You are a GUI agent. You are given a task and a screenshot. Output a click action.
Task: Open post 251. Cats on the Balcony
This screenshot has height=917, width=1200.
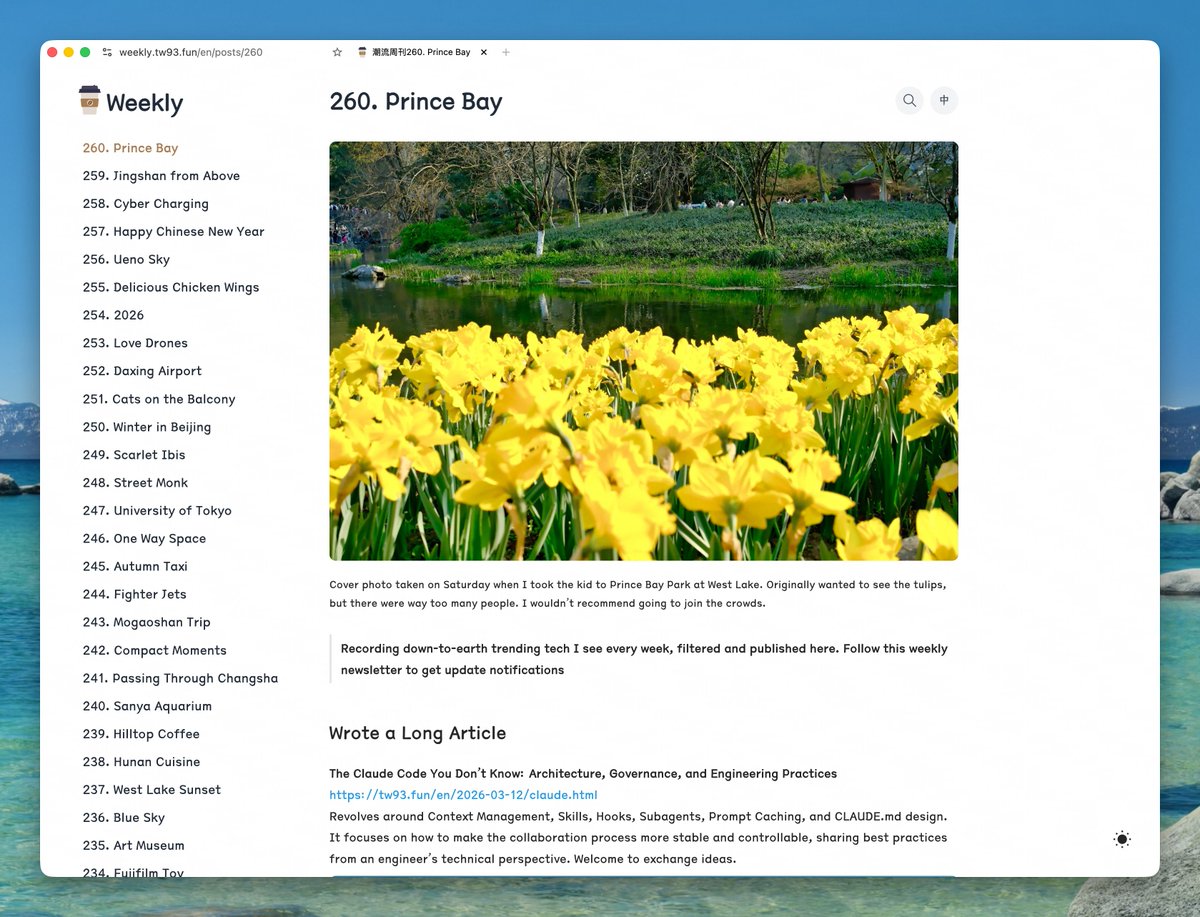click(159, 399)
